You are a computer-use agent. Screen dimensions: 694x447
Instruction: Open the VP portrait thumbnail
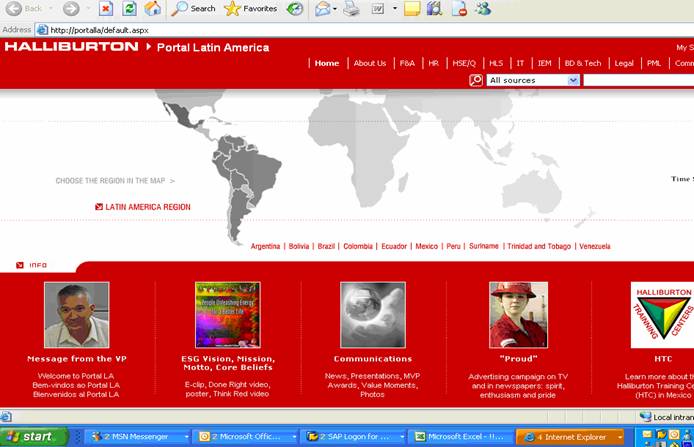tap(77, 315)
